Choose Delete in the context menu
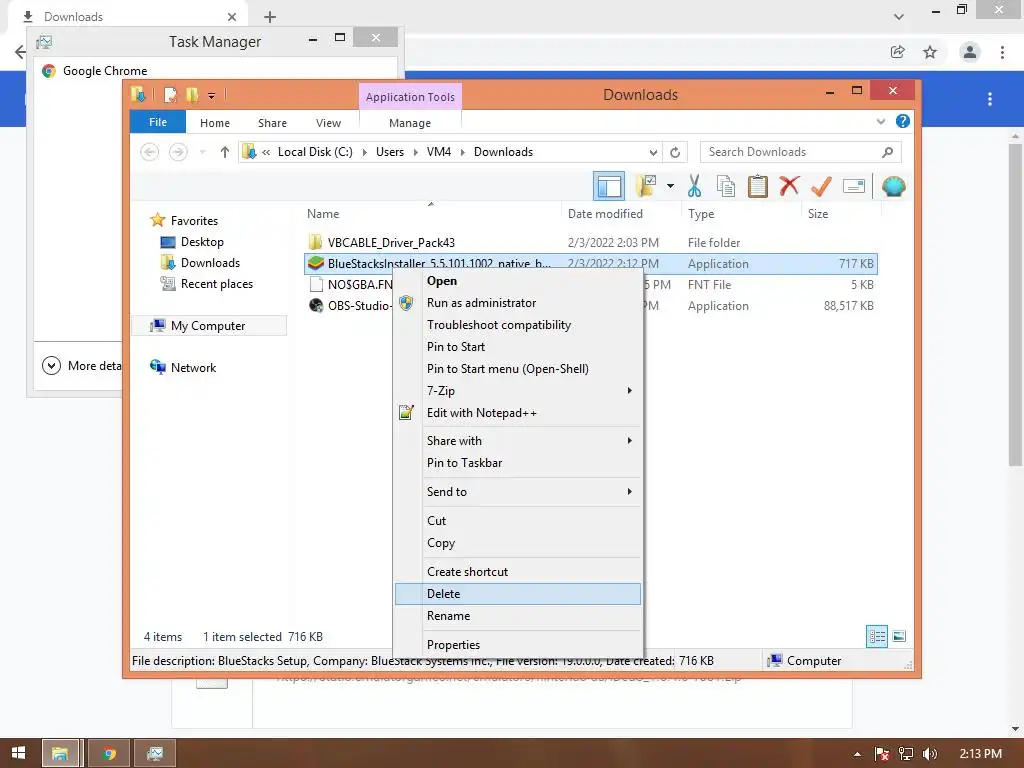 (518, 594)
